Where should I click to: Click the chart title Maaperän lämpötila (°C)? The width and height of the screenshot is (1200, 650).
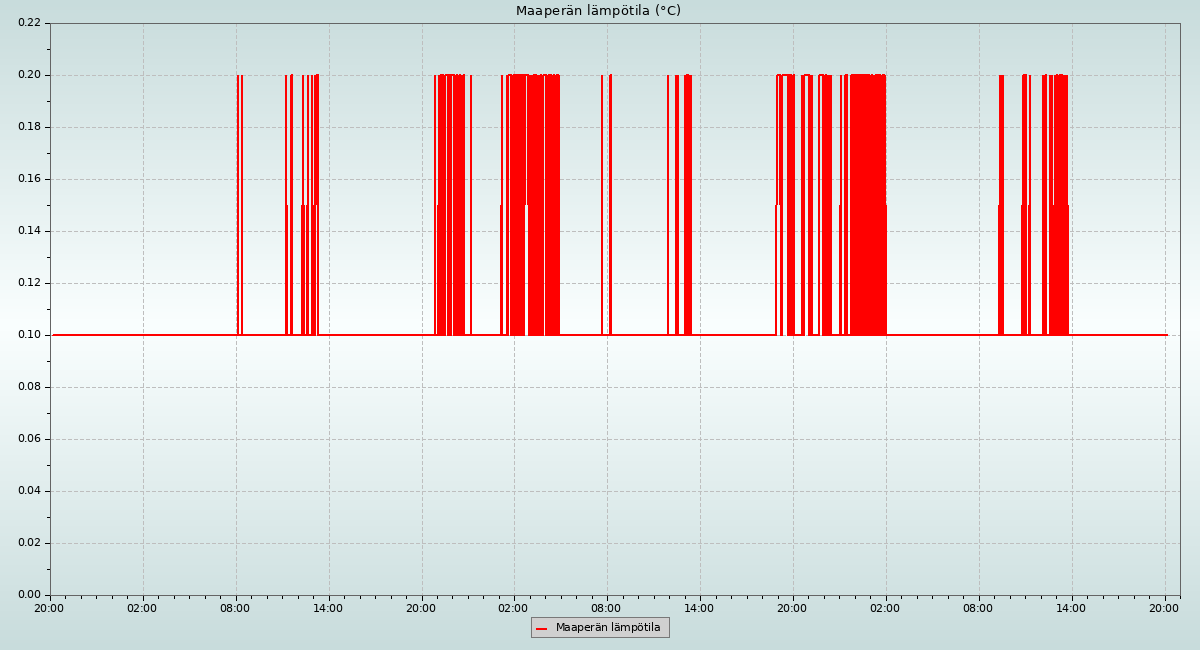(x=598, y=11)
